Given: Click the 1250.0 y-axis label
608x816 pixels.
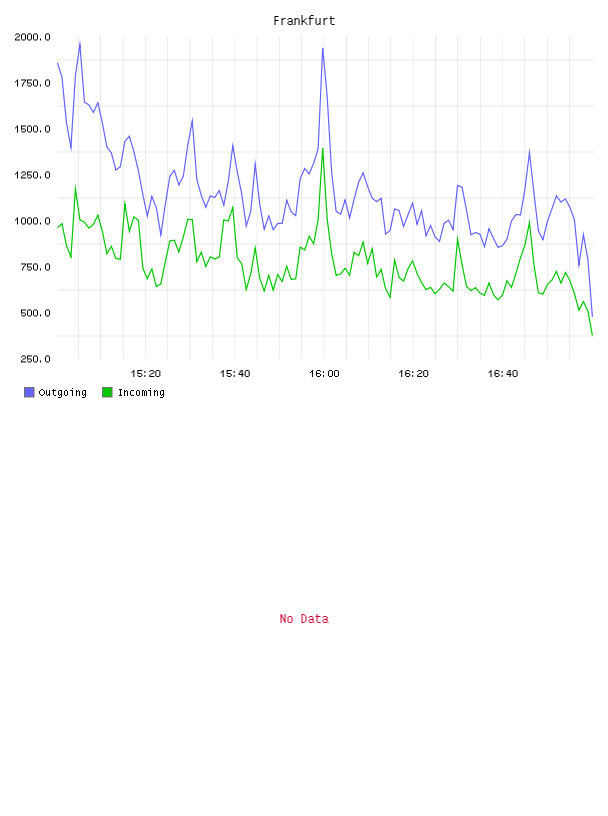Looking at the screenshot, I should [x=32, y=175].
